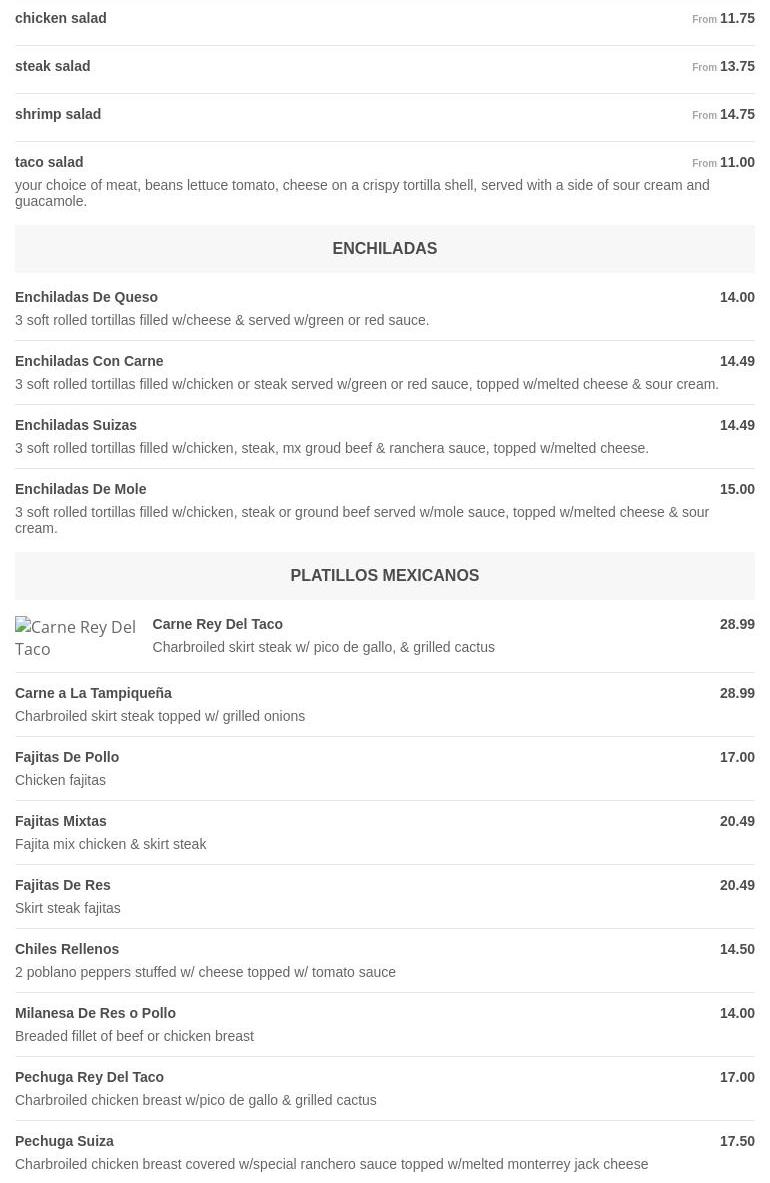Screen dimensions: 770x1183
Task: Select Enchiladas De Queso
Action: 87,297
